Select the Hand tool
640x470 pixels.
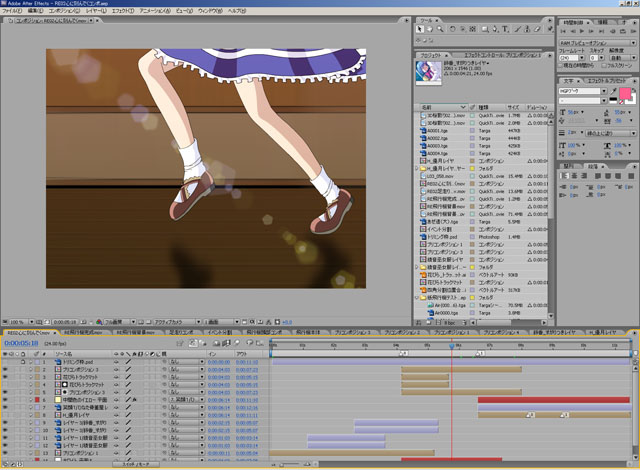click(429, 29)
